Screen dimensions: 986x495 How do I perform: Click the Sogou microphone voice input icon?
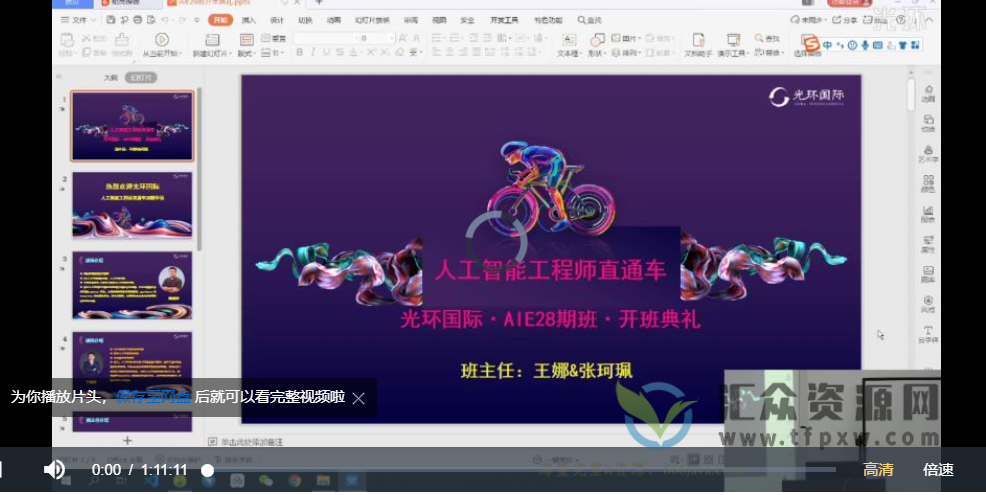(x=865, y=45)
